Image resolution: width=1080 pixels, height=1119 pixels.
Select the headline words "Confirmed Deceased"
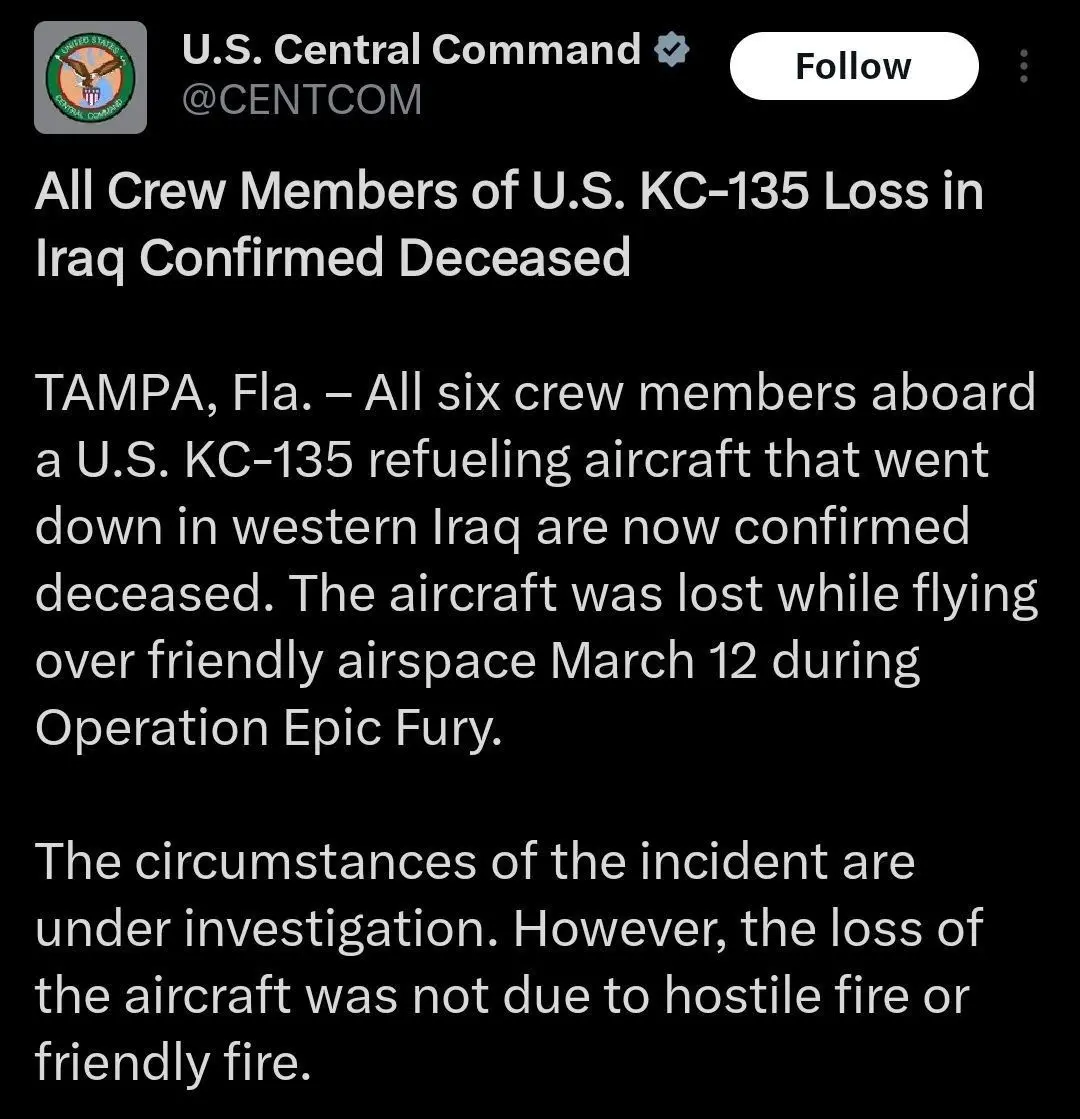click(384, 258)
